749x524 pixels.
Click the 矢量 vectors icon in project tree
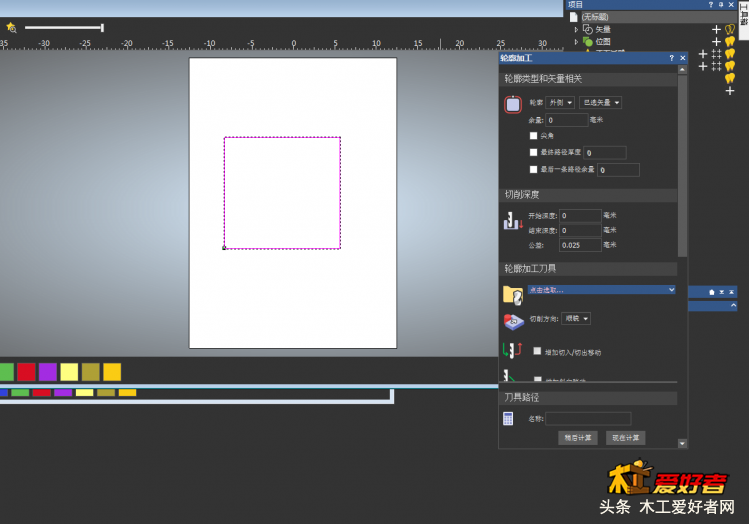tap(588, 30)
